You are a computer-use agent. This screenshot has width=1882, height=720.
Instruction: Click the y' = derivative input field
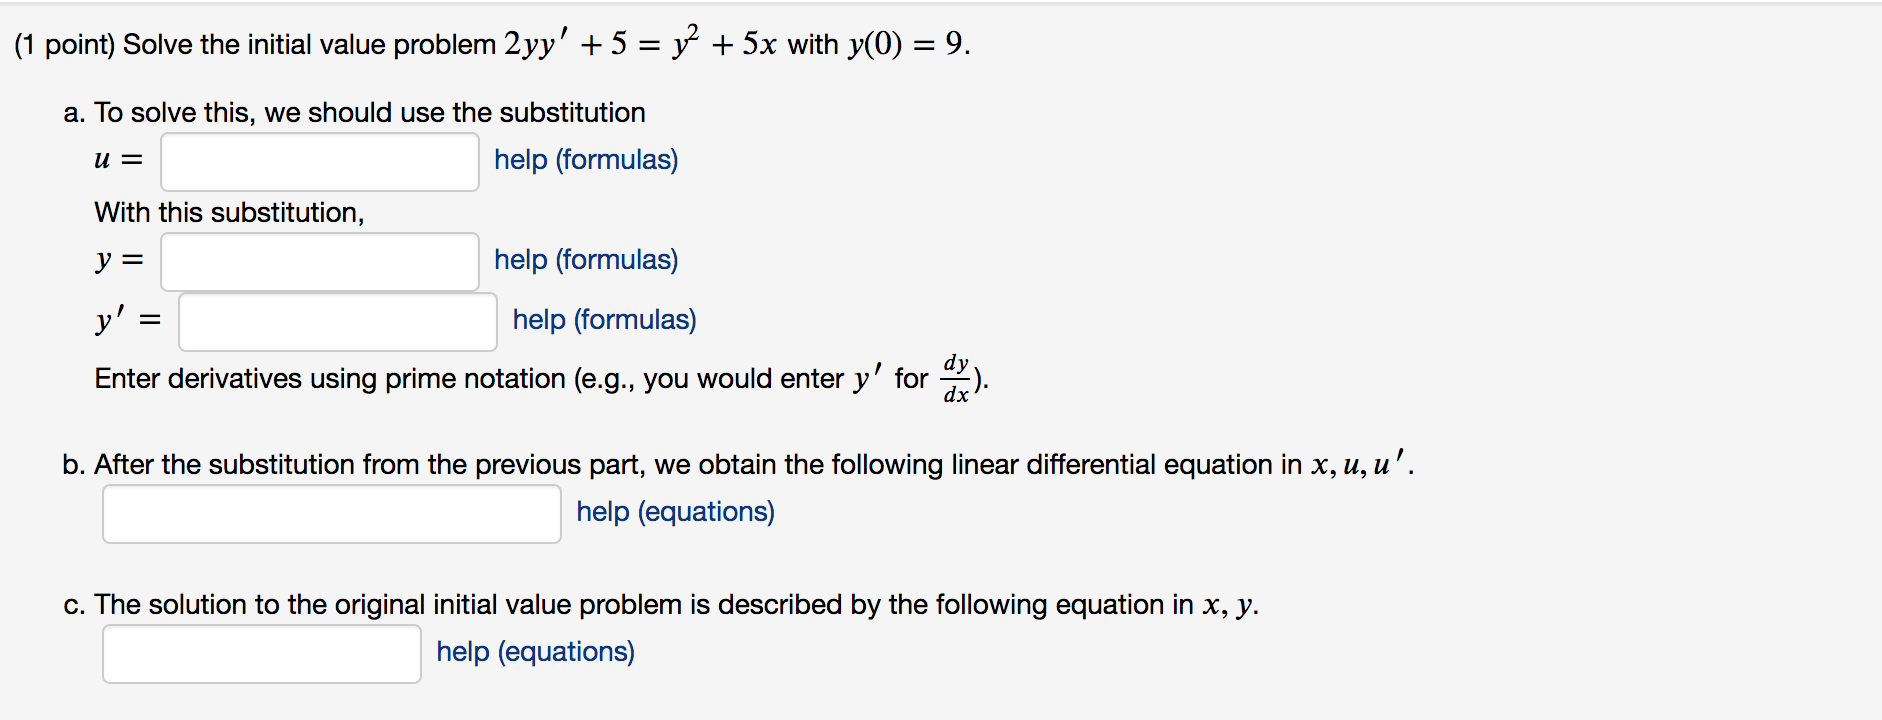point(336,321)
